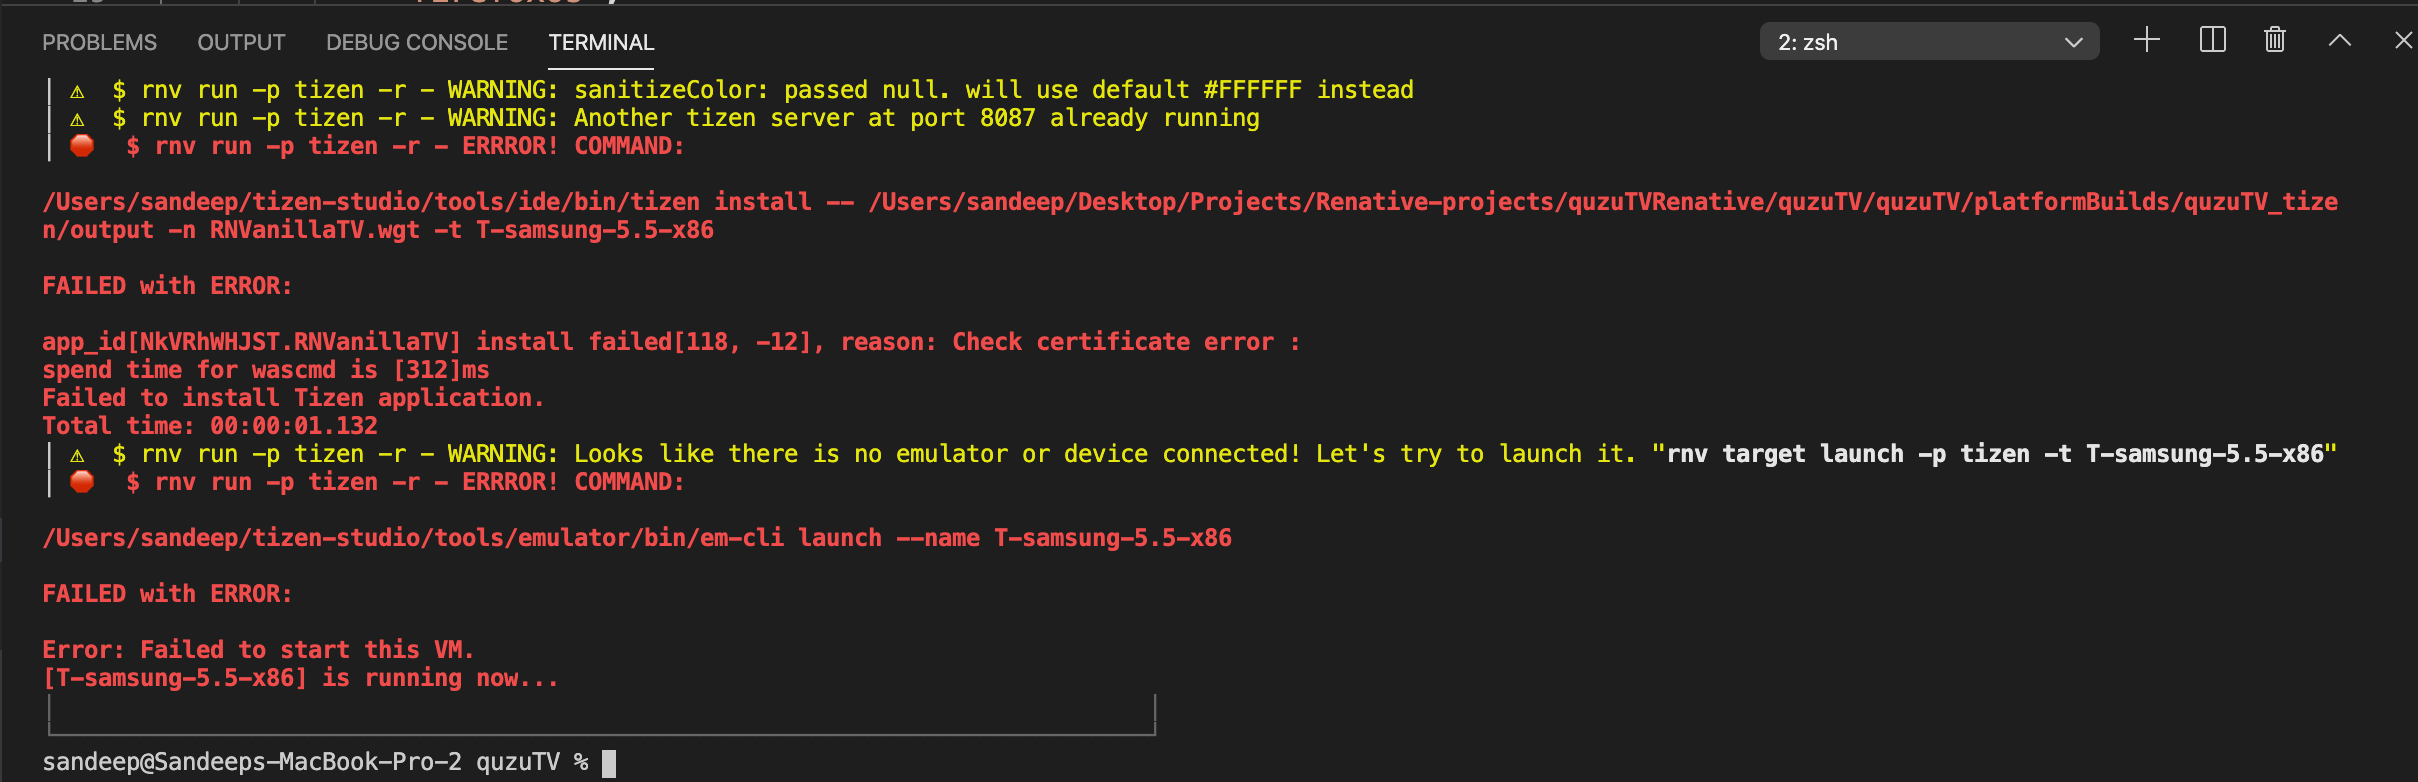Split the terminal using the split icon
This screenshot has height=782, width=2418.
pyautogui.click(x=2212, y=40)
